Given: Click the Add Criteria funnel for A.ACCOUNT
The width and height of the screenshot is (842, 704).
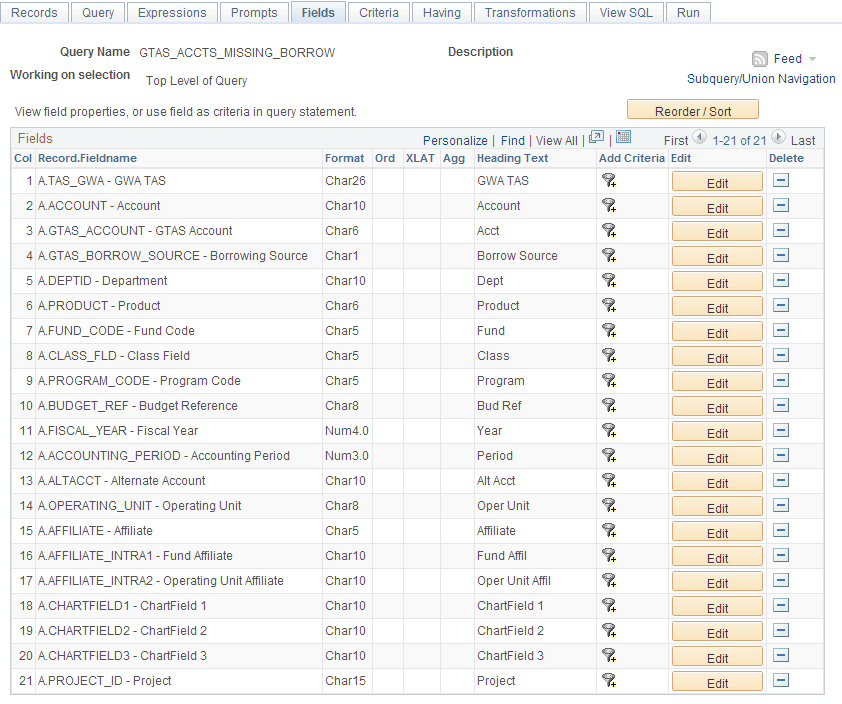Looking at the screenshot, I should click(610, 206).
